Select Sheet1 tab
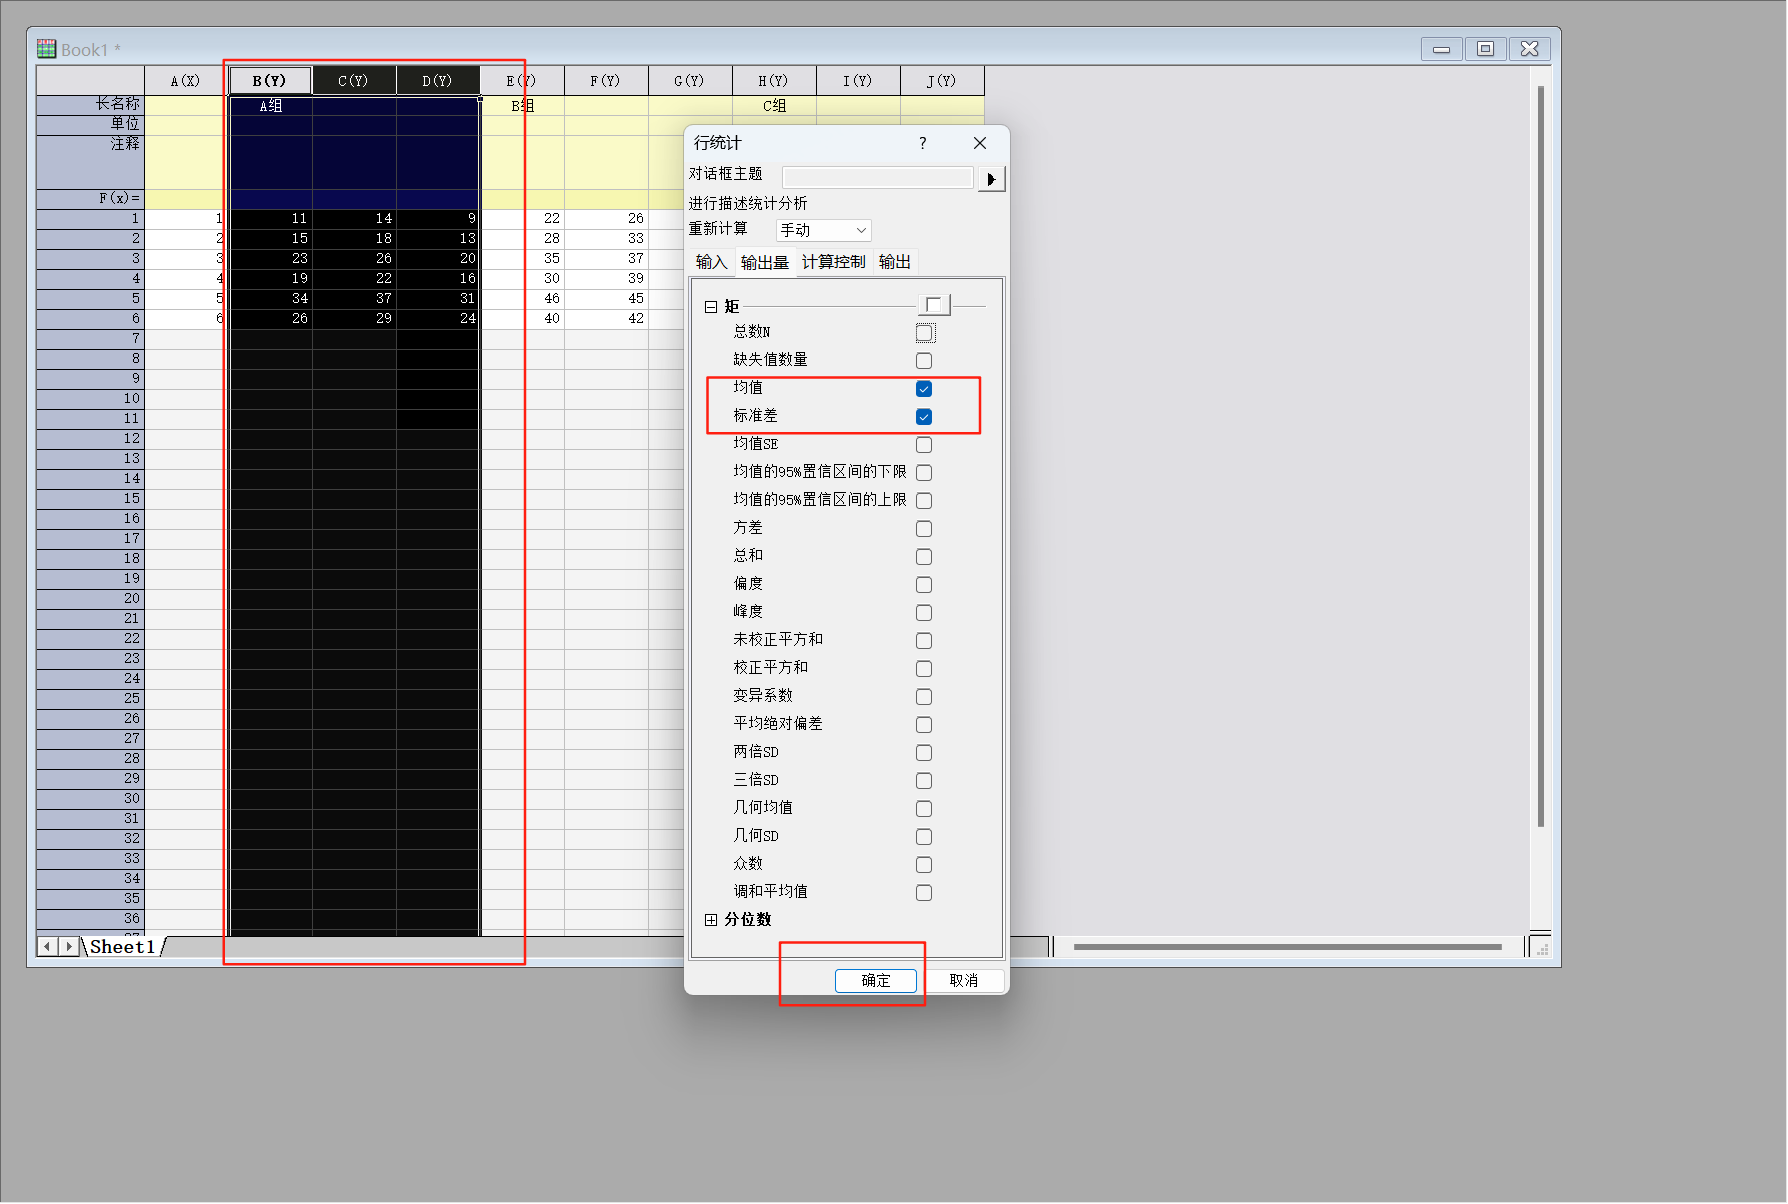 click(123, 947)
